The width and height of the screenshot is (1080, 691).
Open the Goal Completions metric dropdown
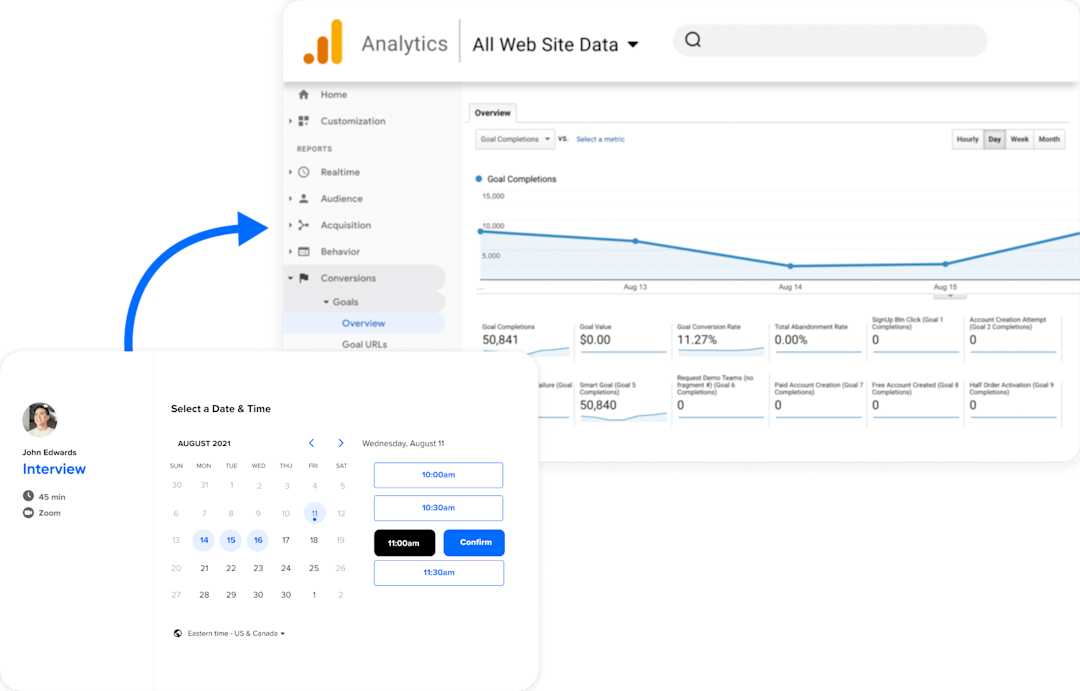(514, 139)
